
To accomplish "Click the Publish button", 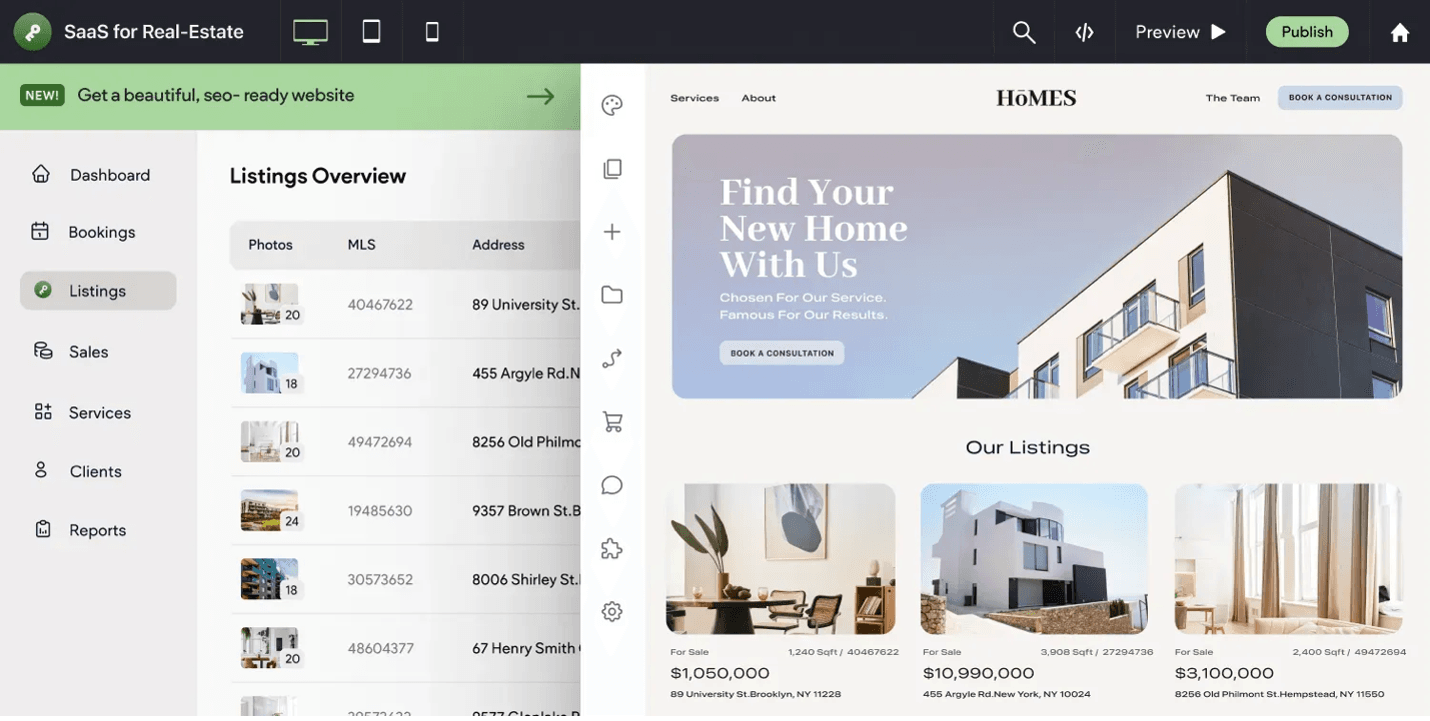I will pos(1306,31).
